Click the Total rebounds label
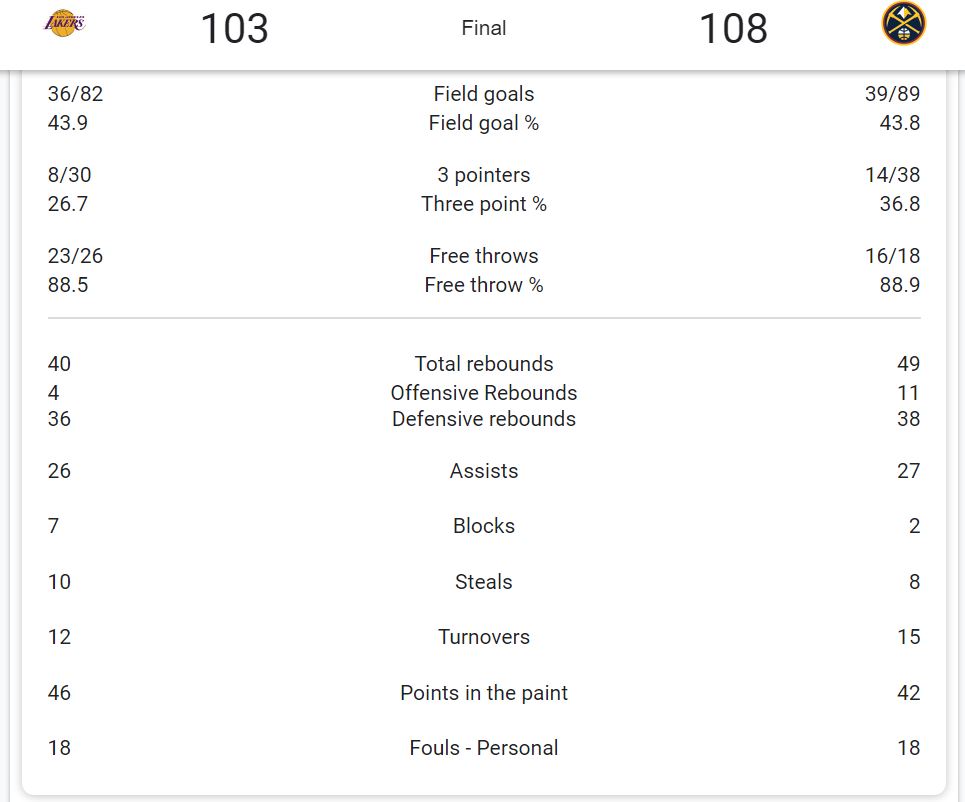 pyautogui.click(x=484, y=364)
